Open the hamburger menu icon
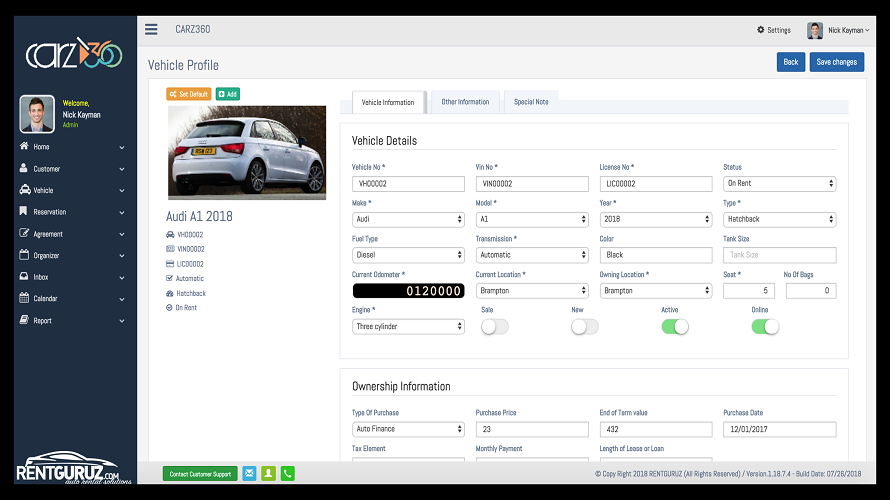Screen dimensions: 890x500 tap(151, 30)
